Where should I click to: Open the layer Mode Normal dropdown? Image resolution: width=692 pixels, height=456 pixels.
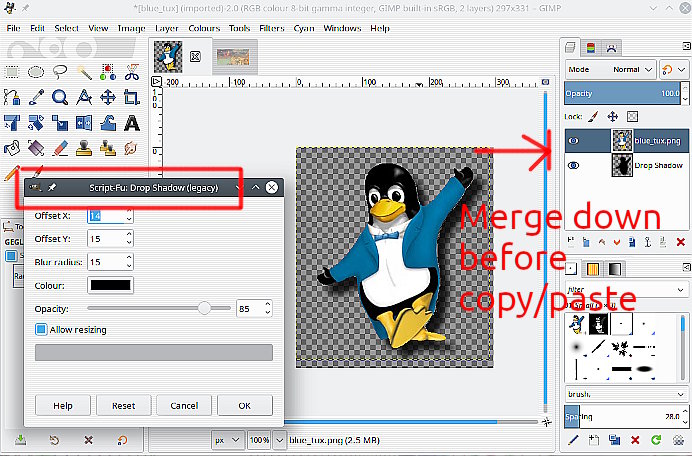(x=610, y=70)
